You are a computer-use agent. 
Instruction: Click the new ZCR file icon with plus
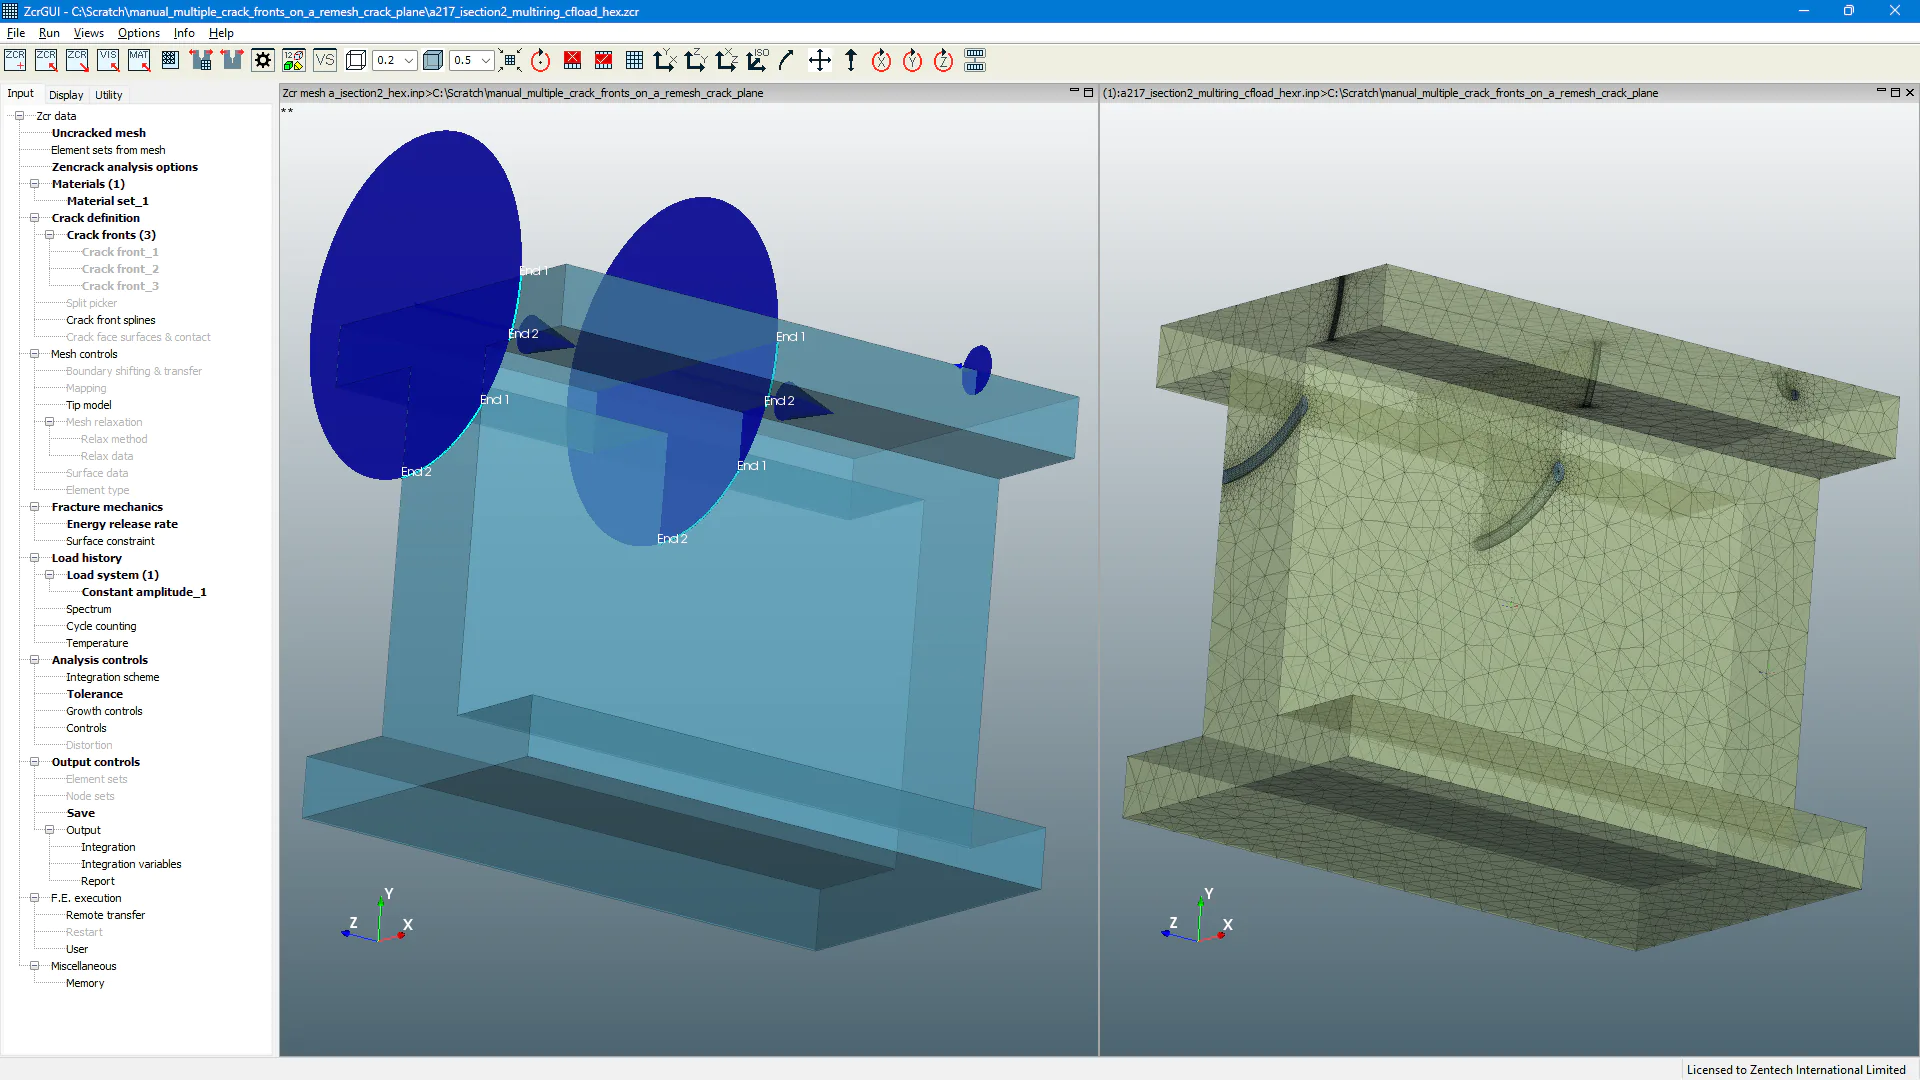click(15, 60)
